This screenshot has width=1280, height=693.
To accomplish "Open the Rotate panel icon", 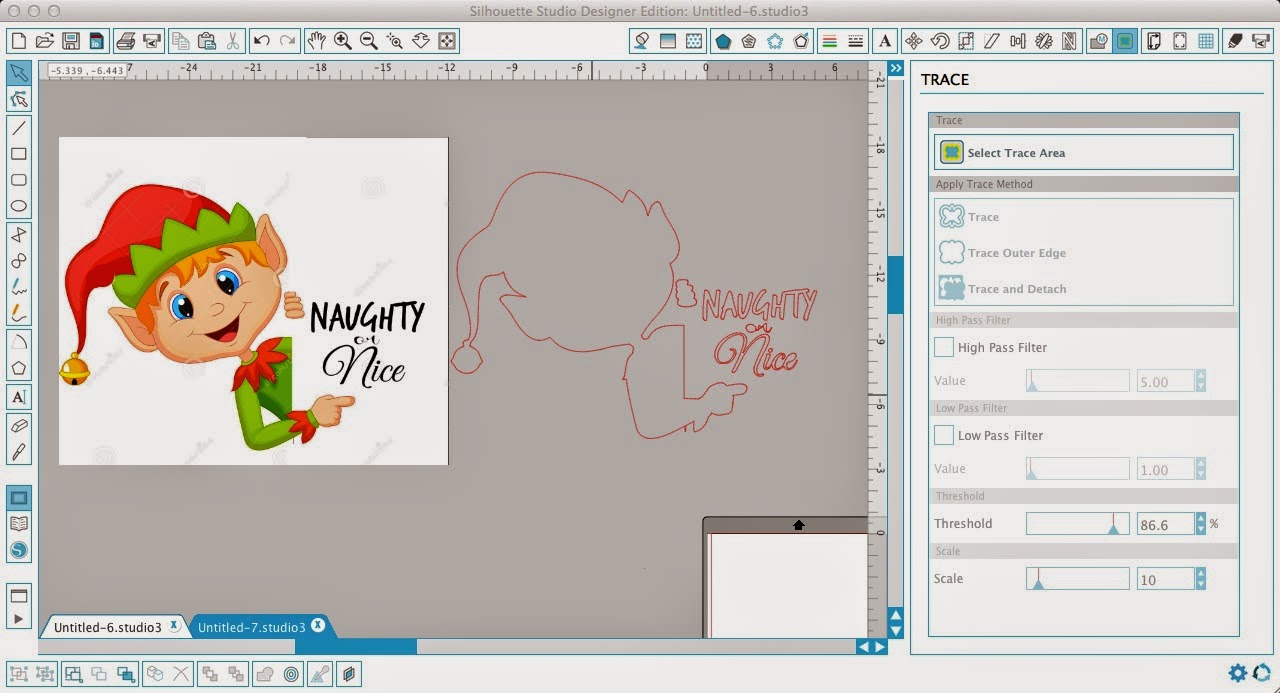I will click(939, 41).
